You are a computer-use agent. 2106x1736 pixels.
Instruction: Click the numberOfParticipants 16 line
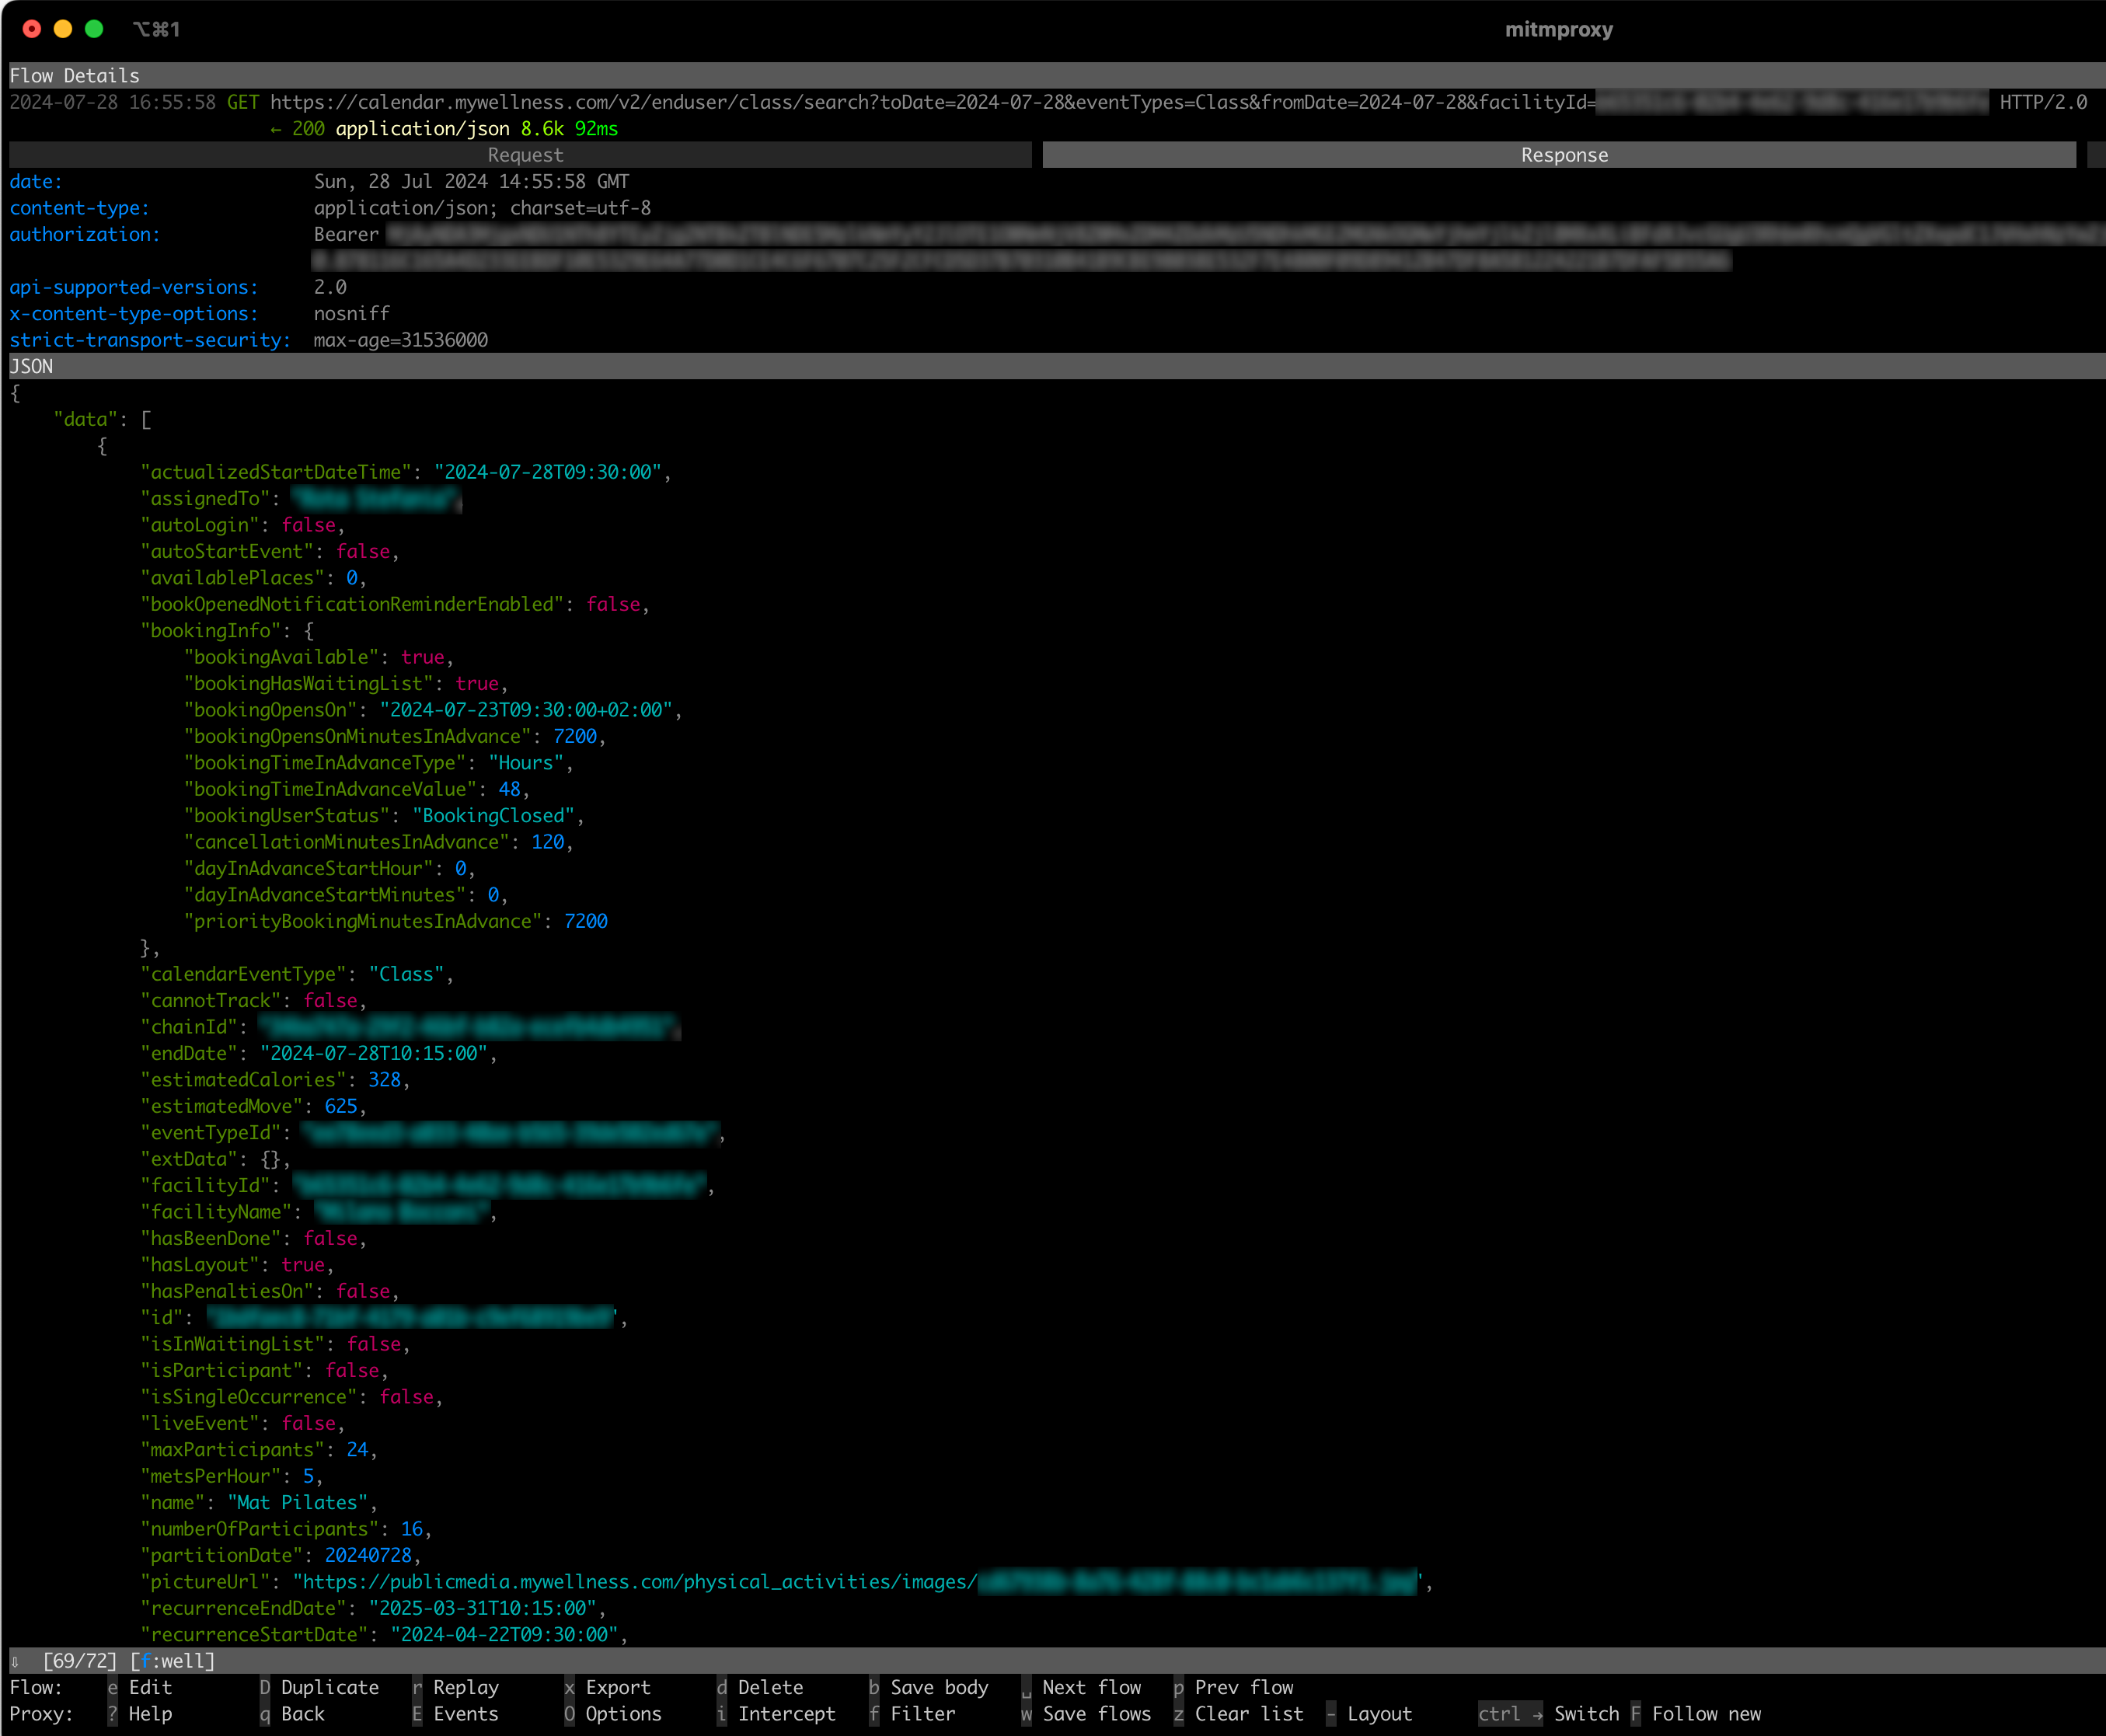click(286, 1529)
